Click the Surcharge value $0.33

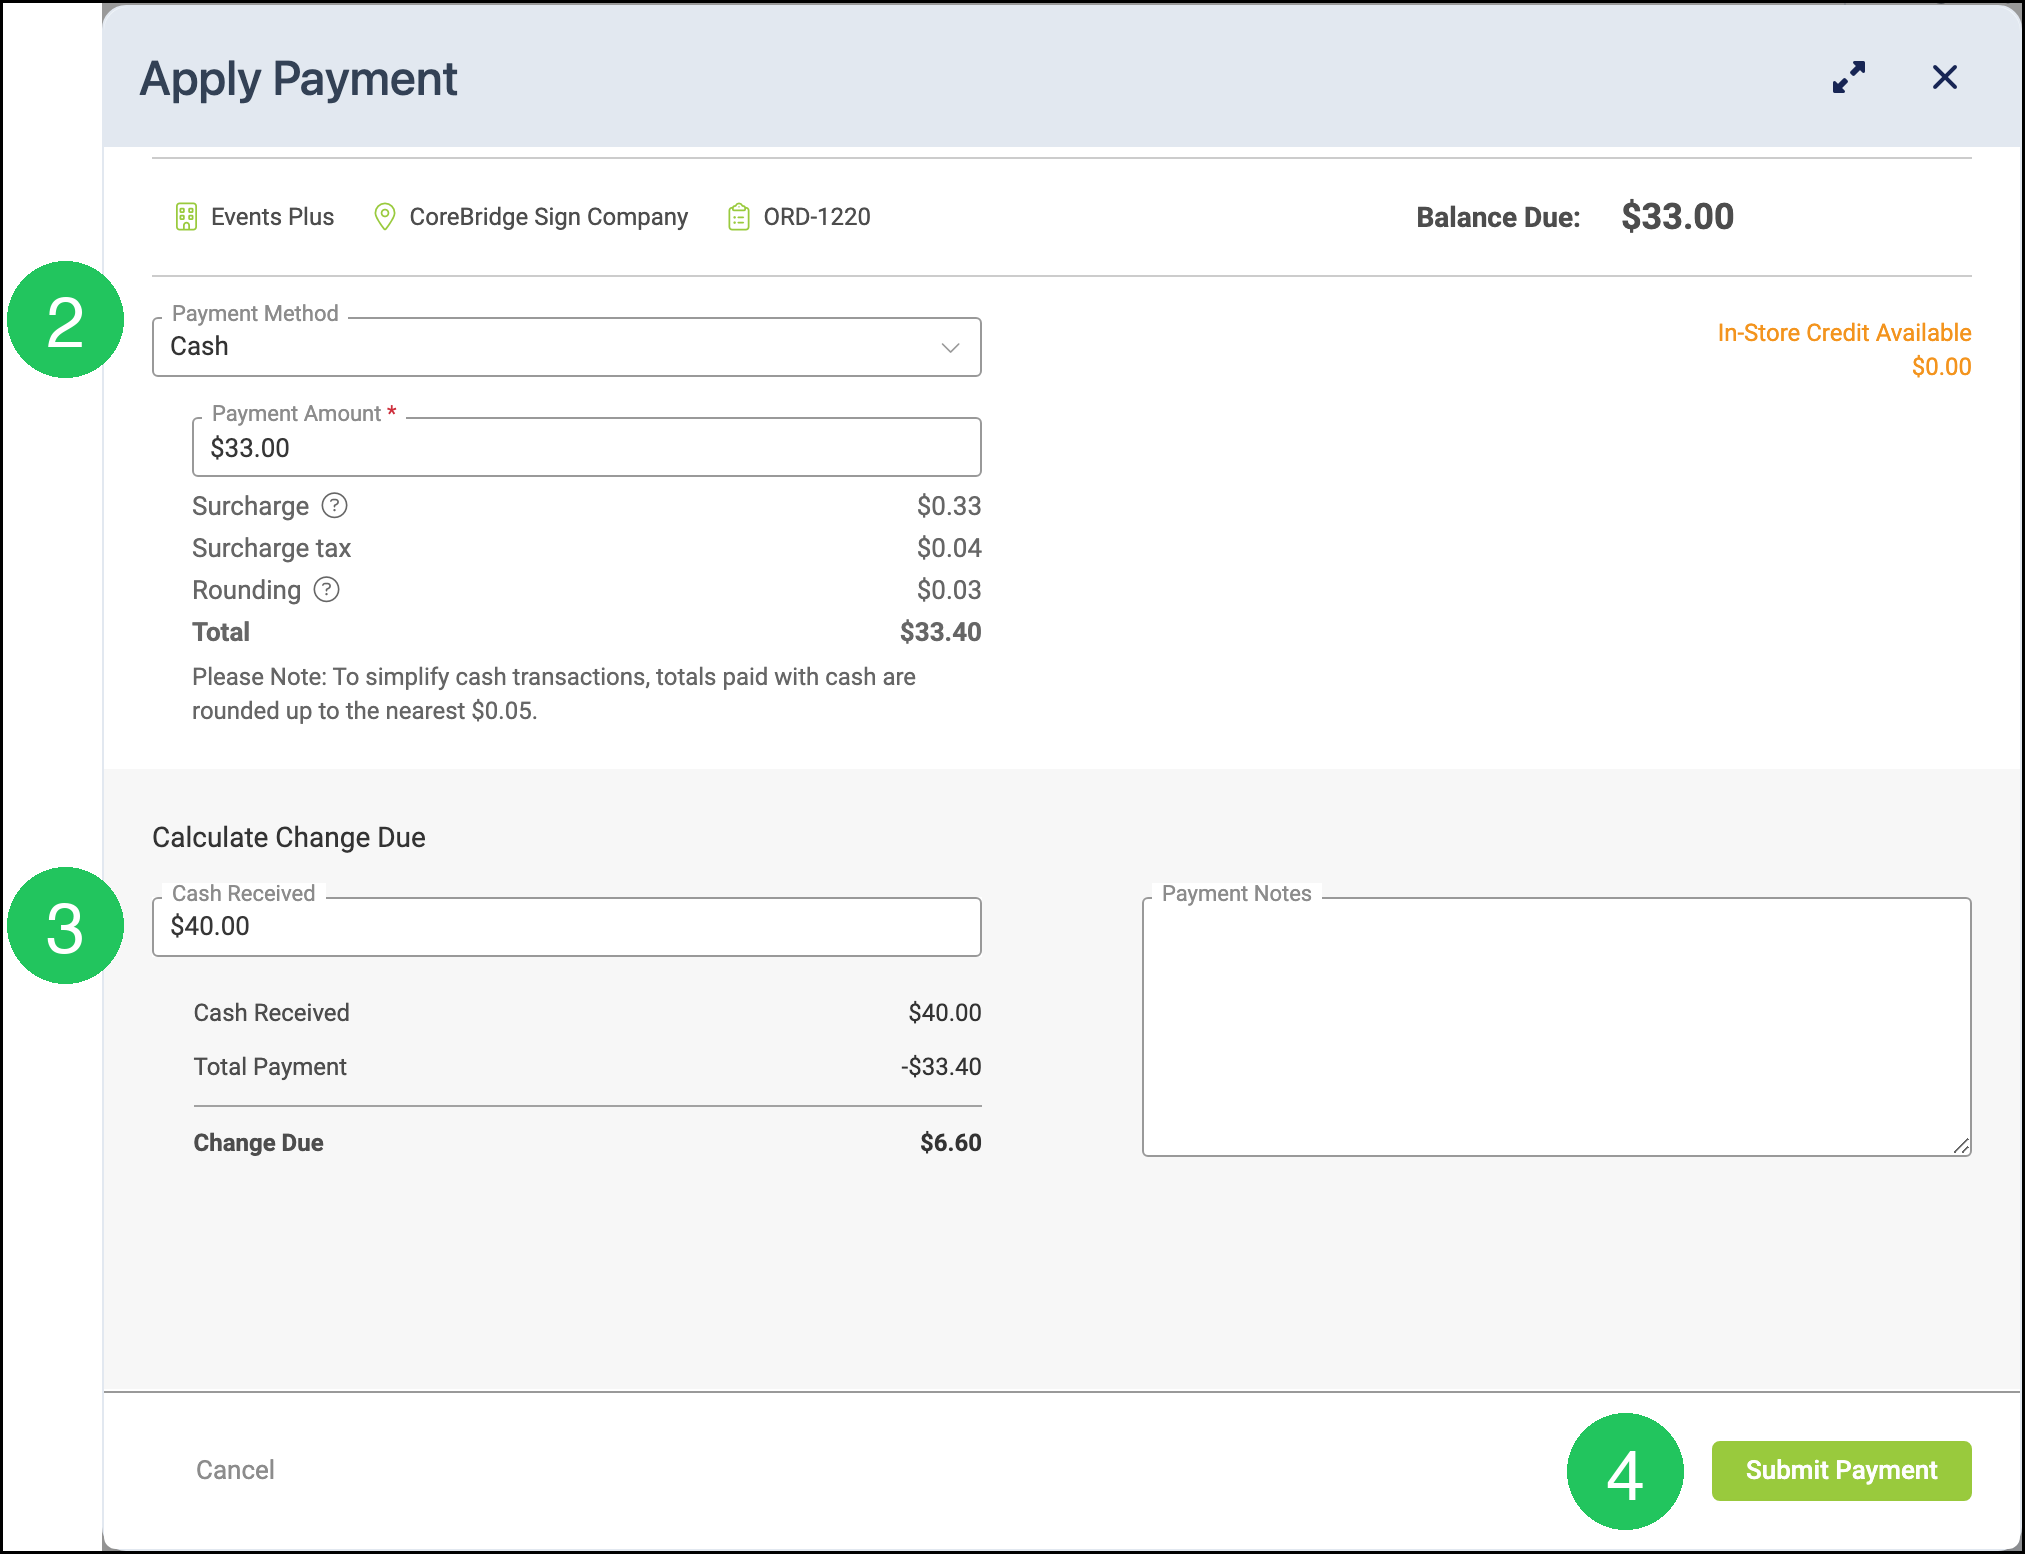[x=949, y=506]
